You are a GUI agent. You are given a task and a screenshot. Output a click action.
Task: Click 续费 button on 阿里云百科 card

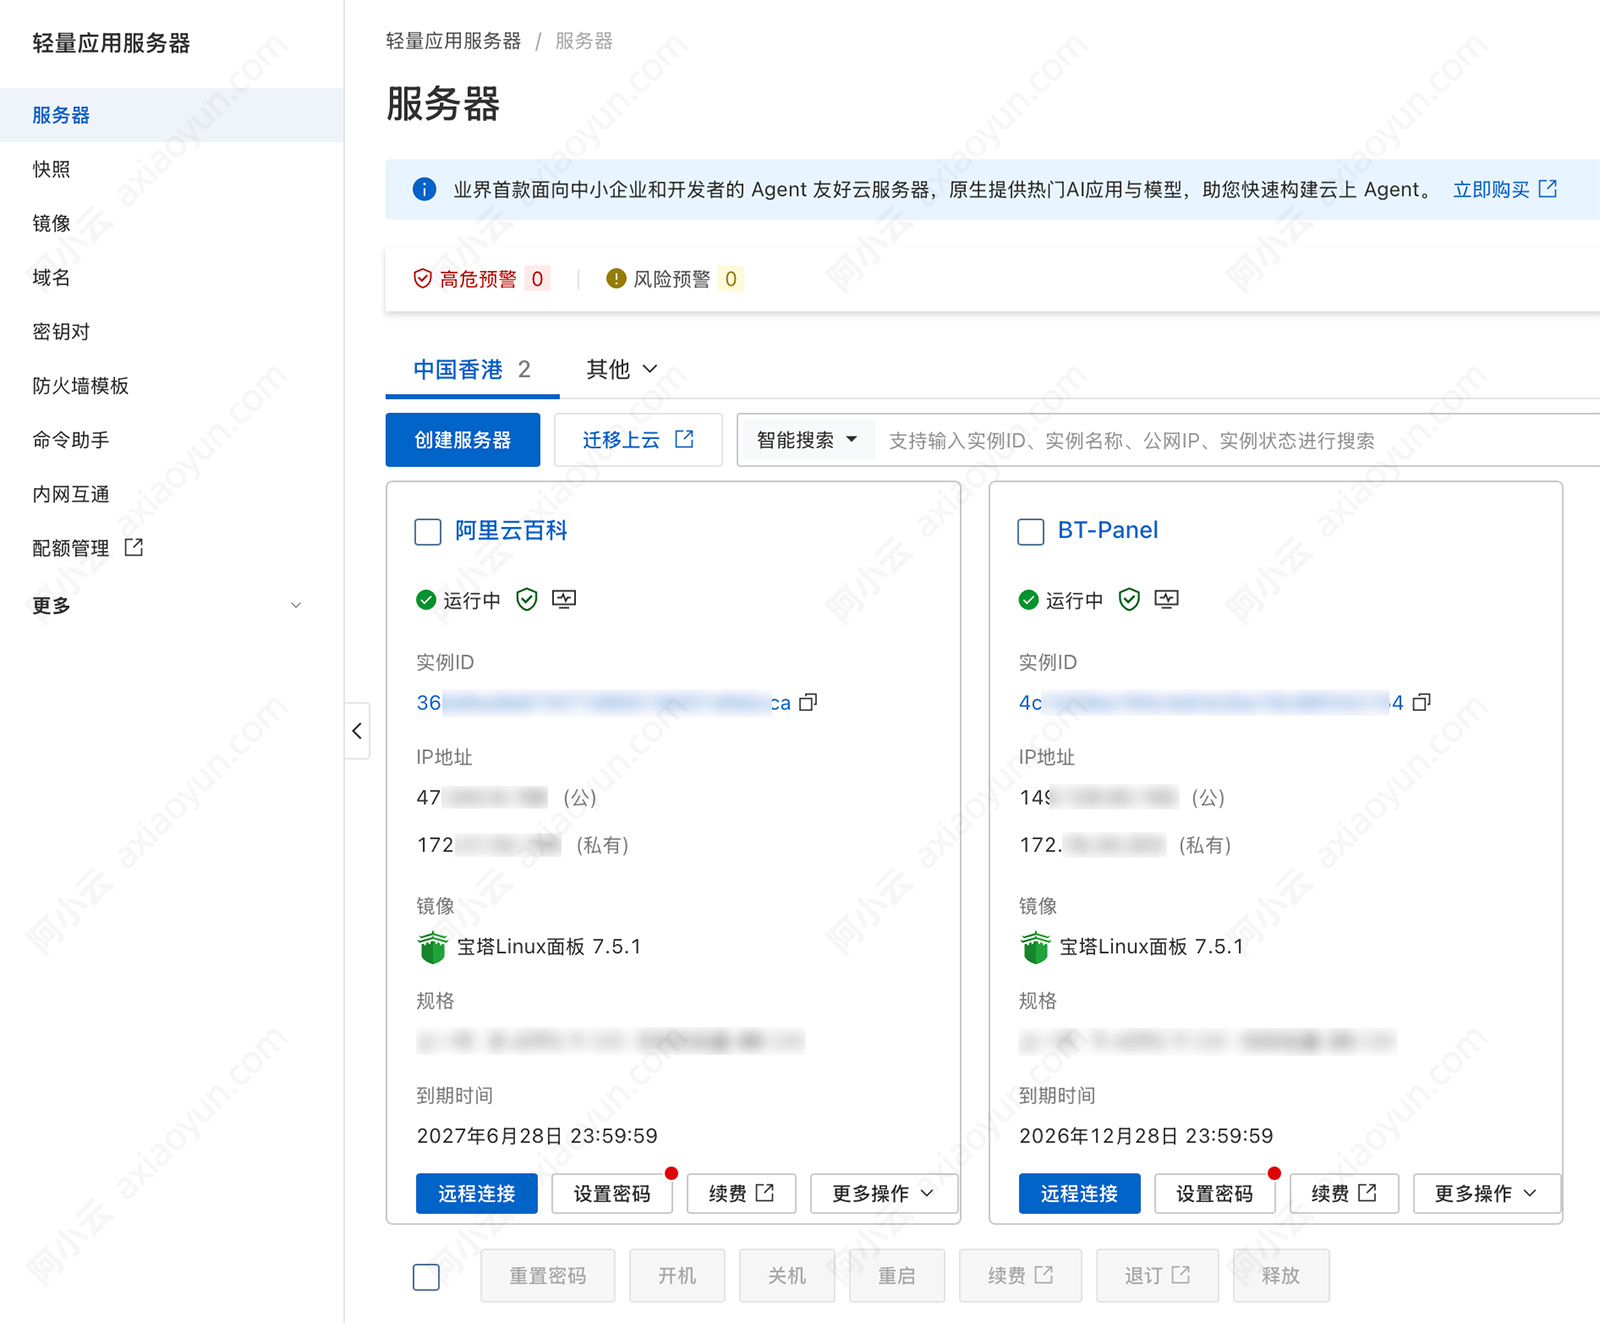click(741, 1193)
